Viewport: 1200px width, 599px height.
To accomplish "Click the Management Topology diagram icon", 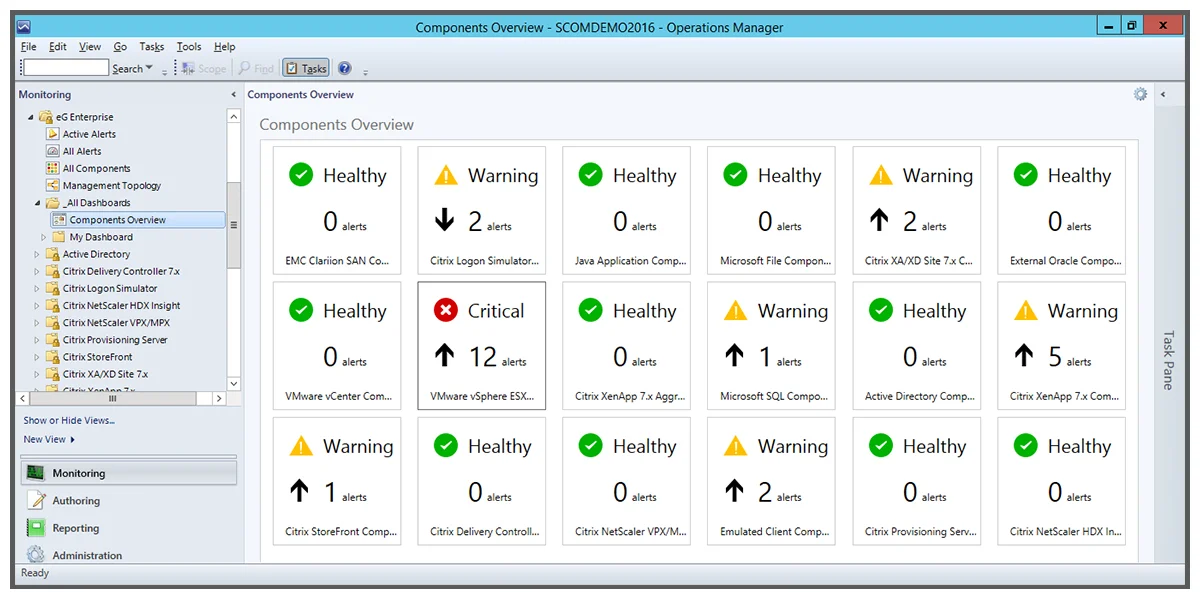I will point(54,185).
